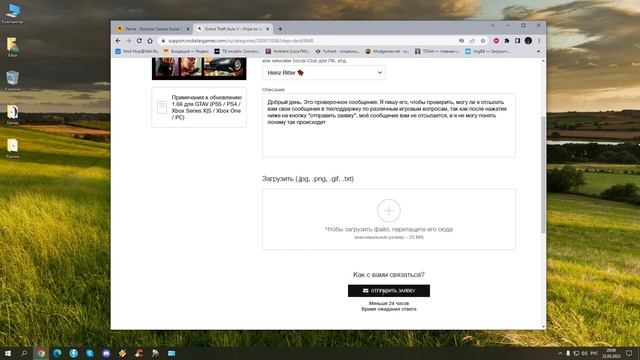Toggle the browser side panel icon

coord(517,41)
